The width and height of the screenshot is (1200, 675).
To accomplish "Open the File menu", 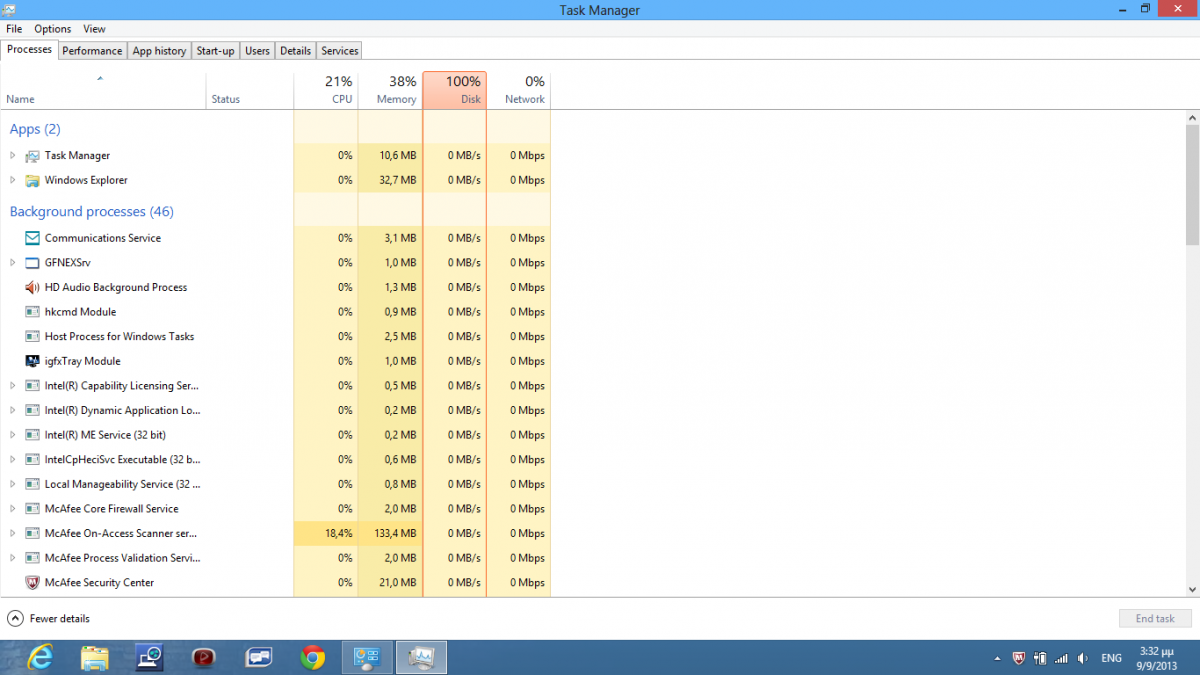I will coord(14,29).
